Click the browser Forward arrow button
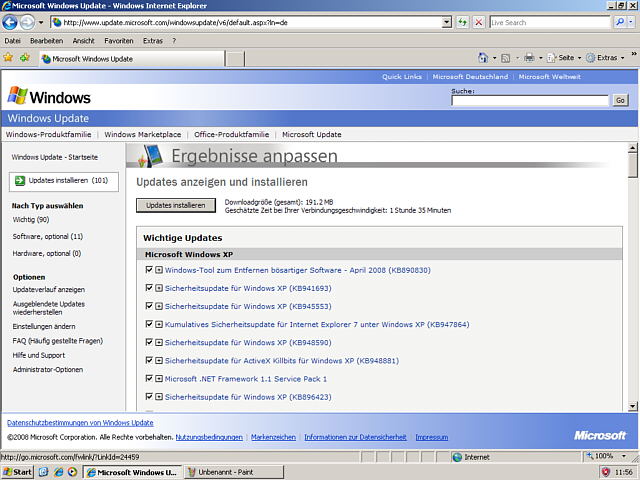 [x=27, y=22]
